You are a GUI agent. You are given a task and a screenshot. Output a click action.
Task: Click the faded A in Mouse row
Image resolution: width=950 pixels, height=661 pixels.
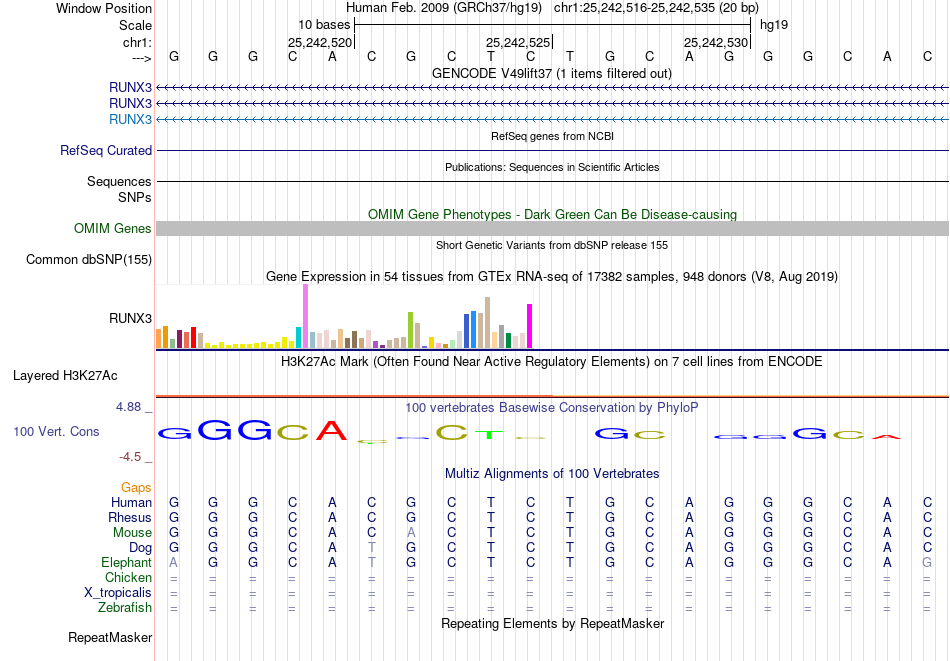click(411, 533)
